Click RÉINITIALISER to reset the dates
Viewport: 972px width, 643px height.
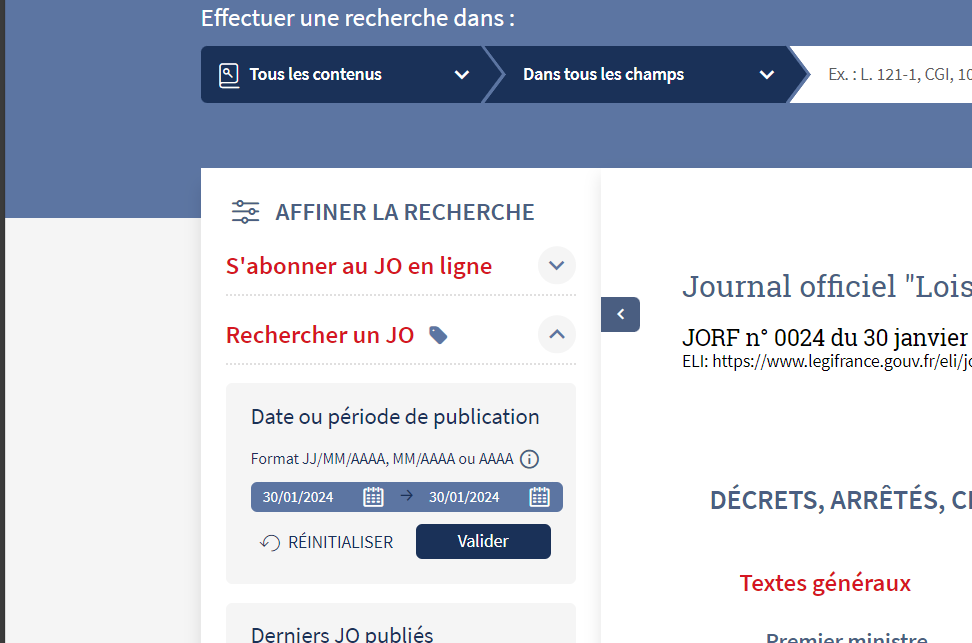(x=327, y=542)
